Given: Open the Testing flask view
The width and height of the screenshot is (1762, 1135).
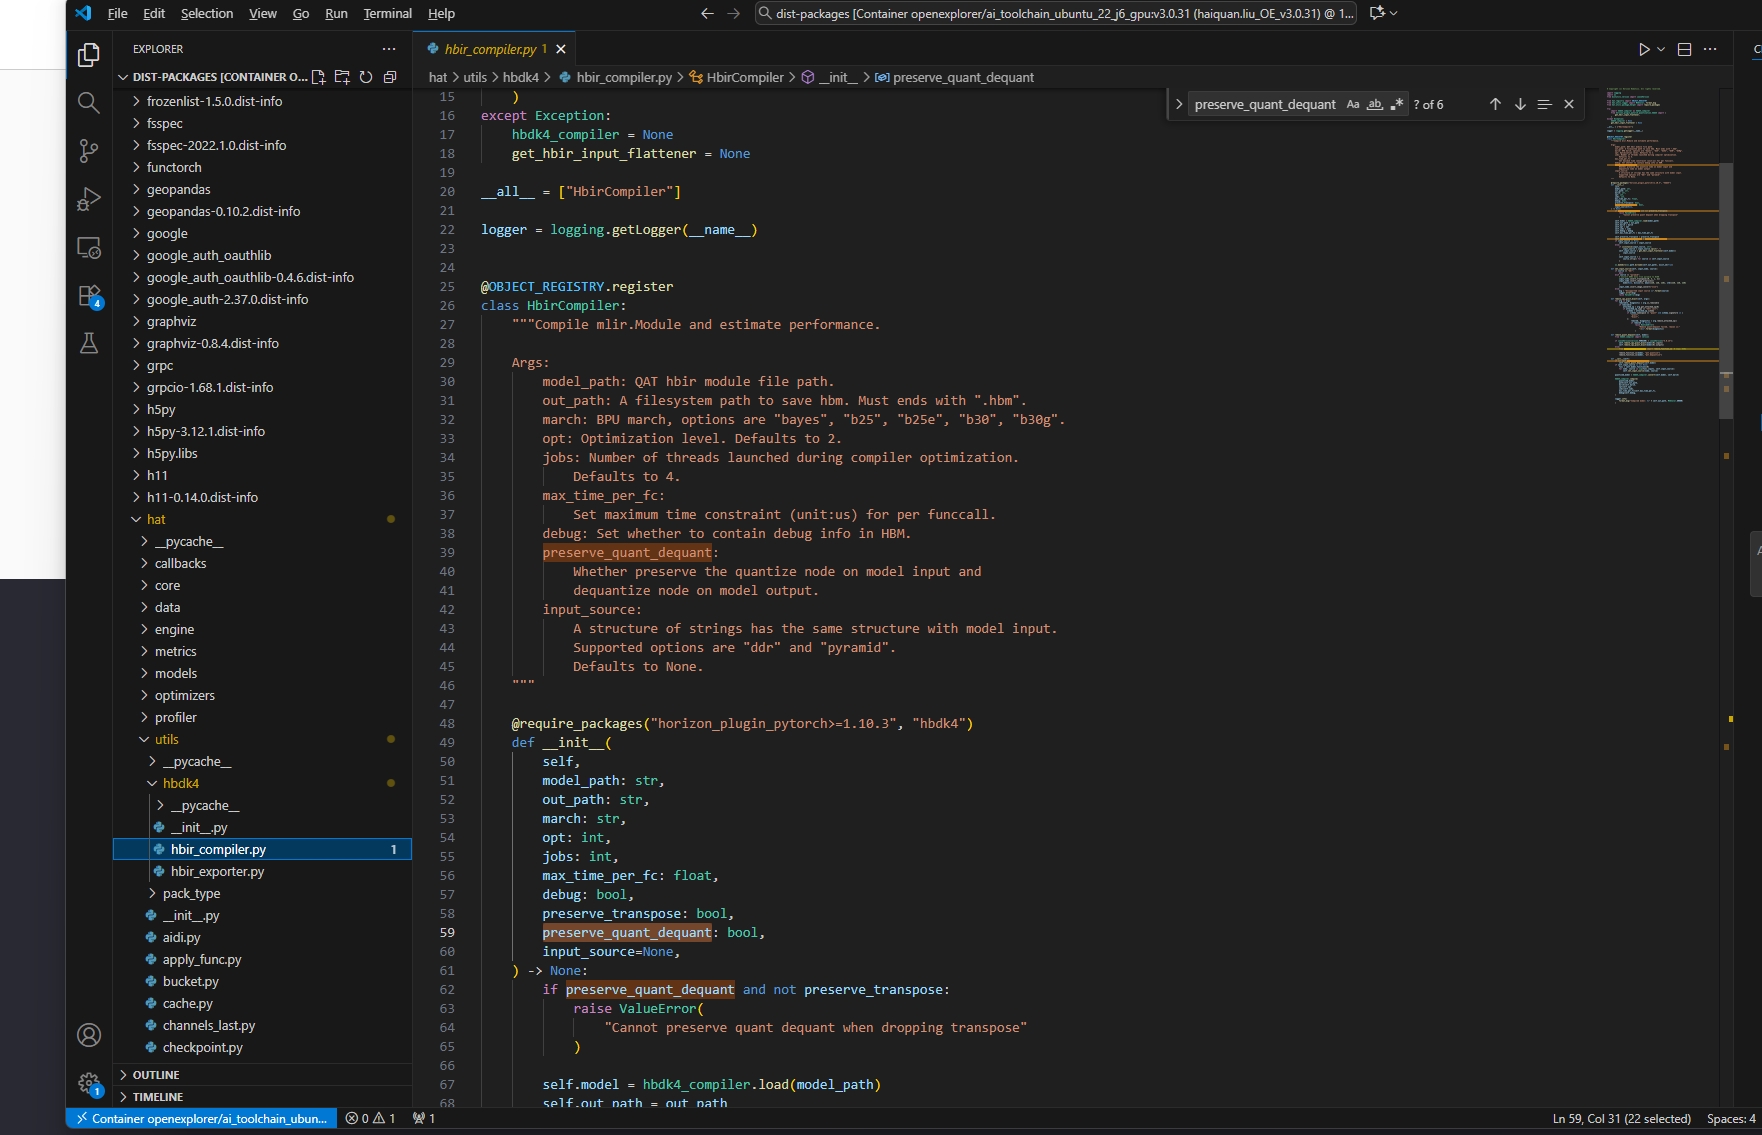Looking at the screenshot, I should click(x=89, y=343).
